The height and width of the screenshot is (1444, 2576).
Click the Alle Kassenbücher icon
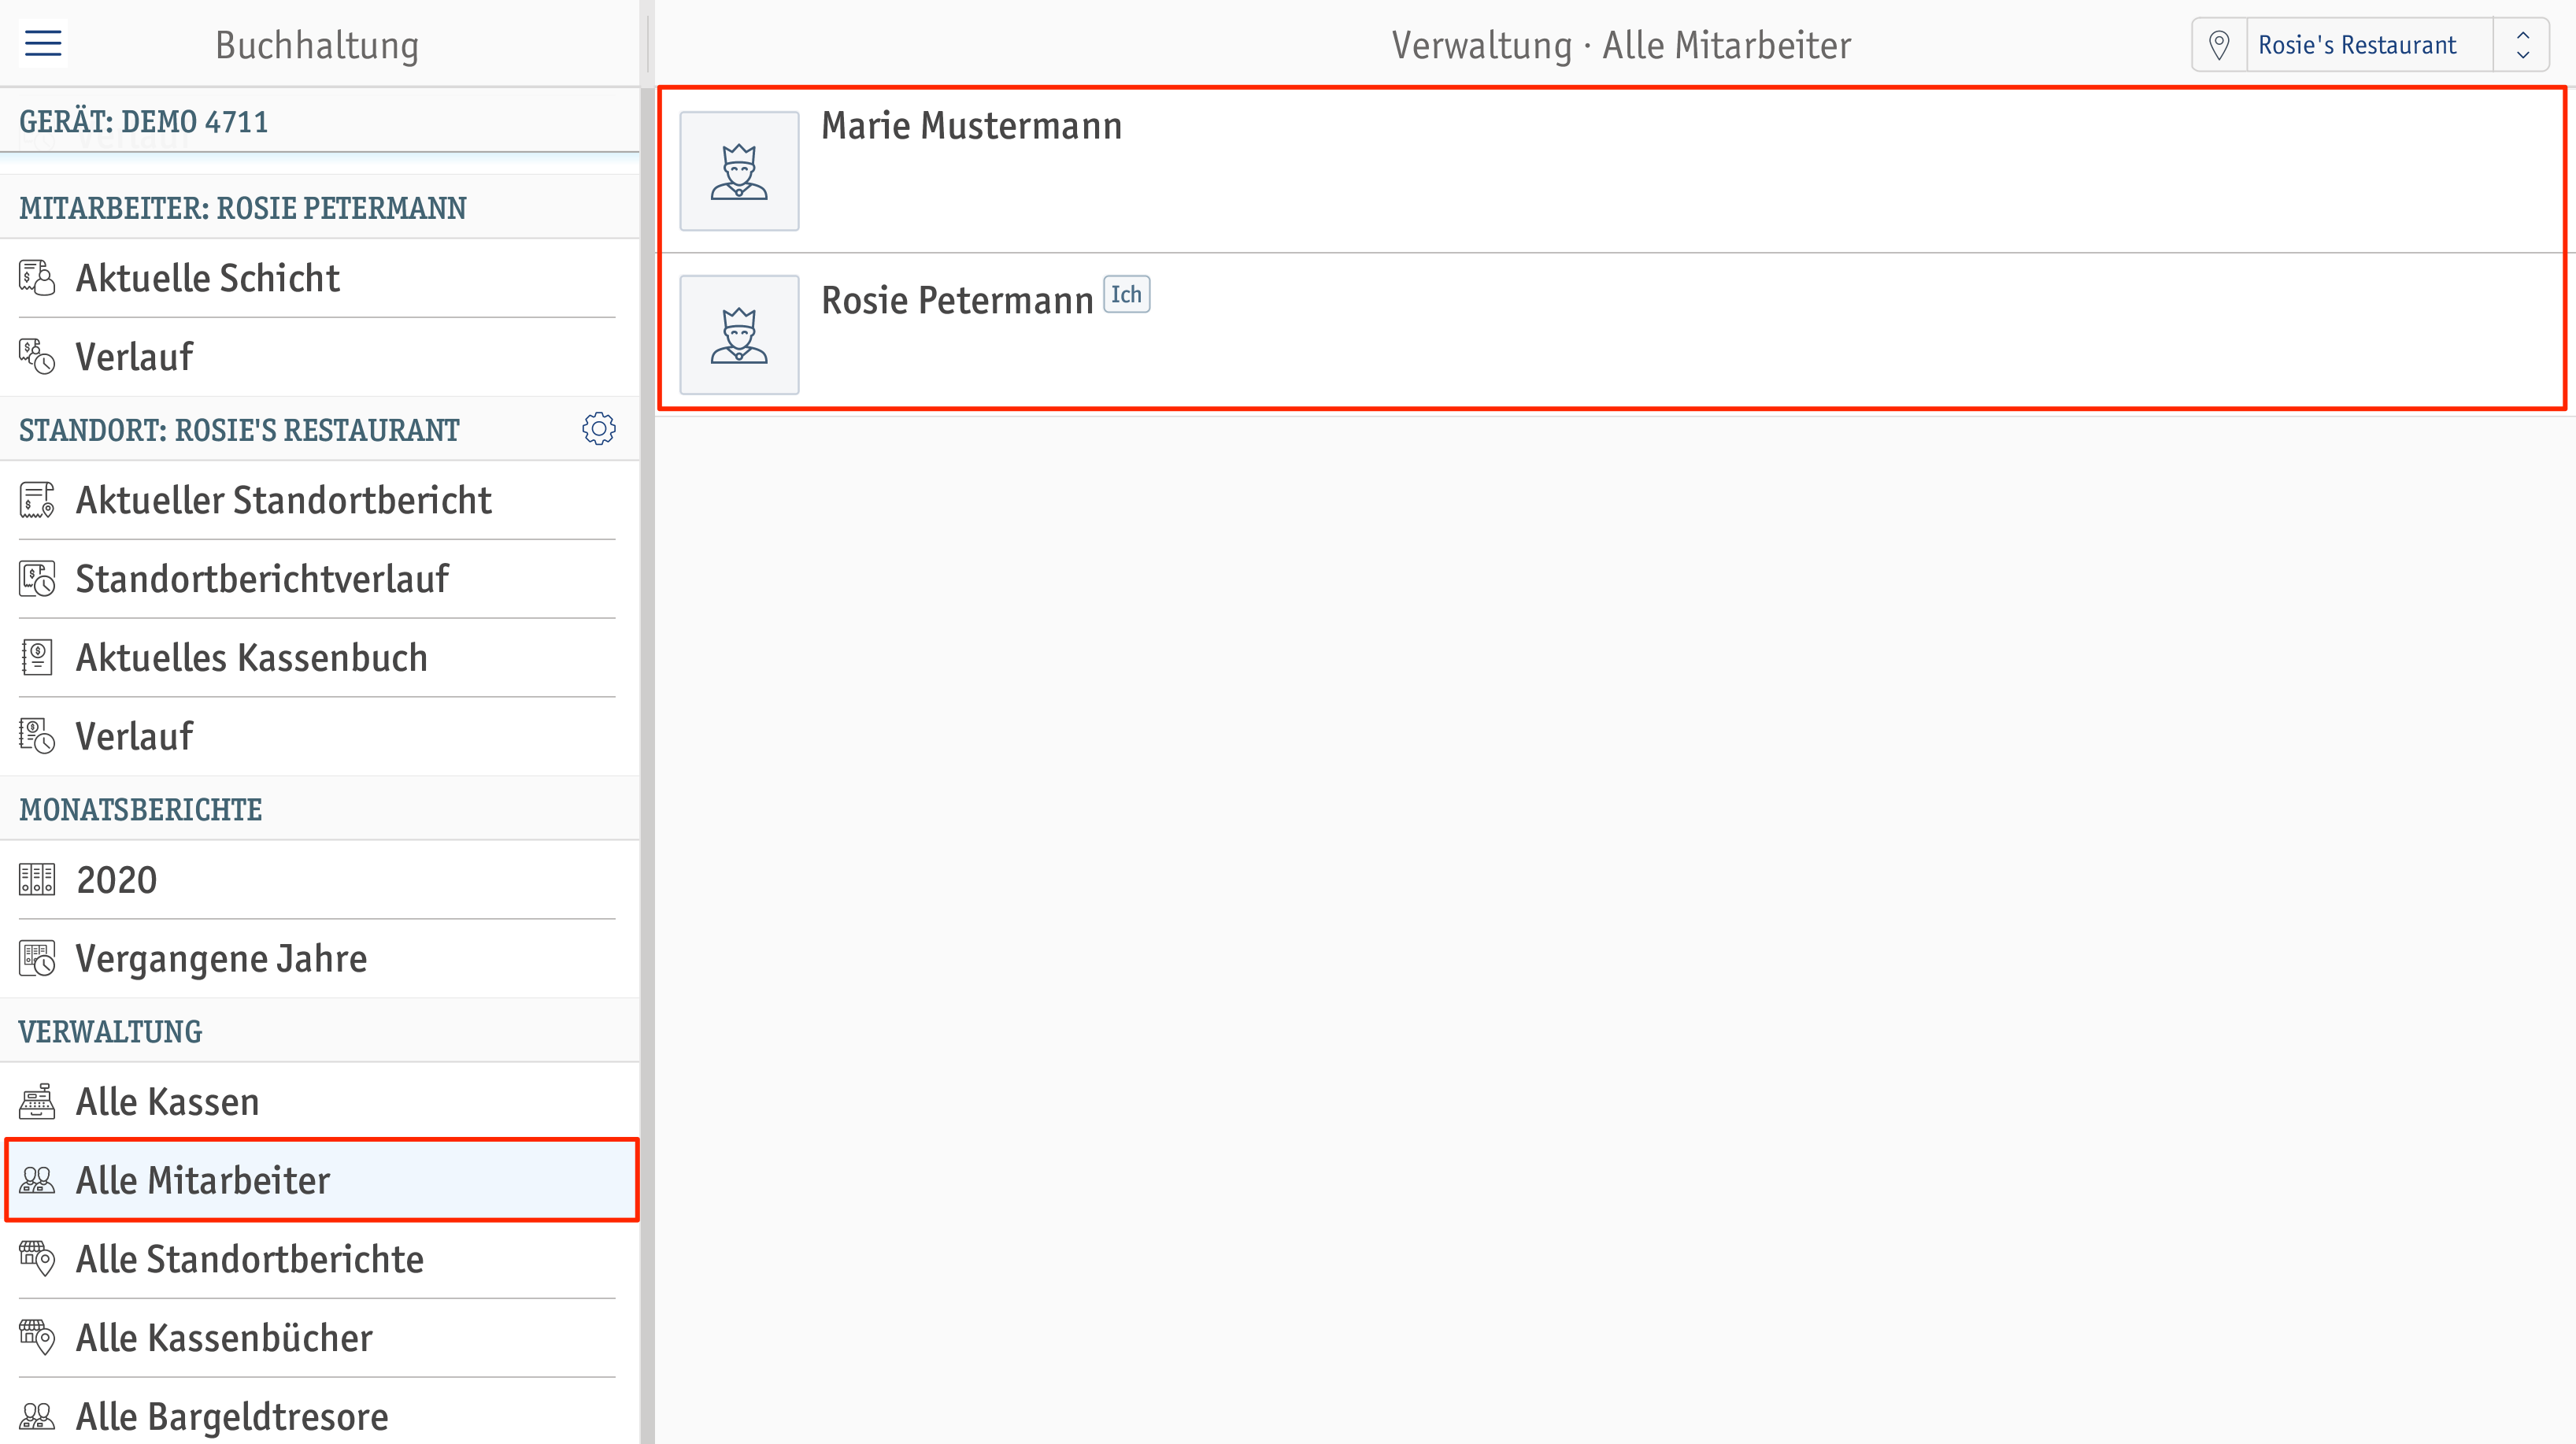click(37, 1339)
